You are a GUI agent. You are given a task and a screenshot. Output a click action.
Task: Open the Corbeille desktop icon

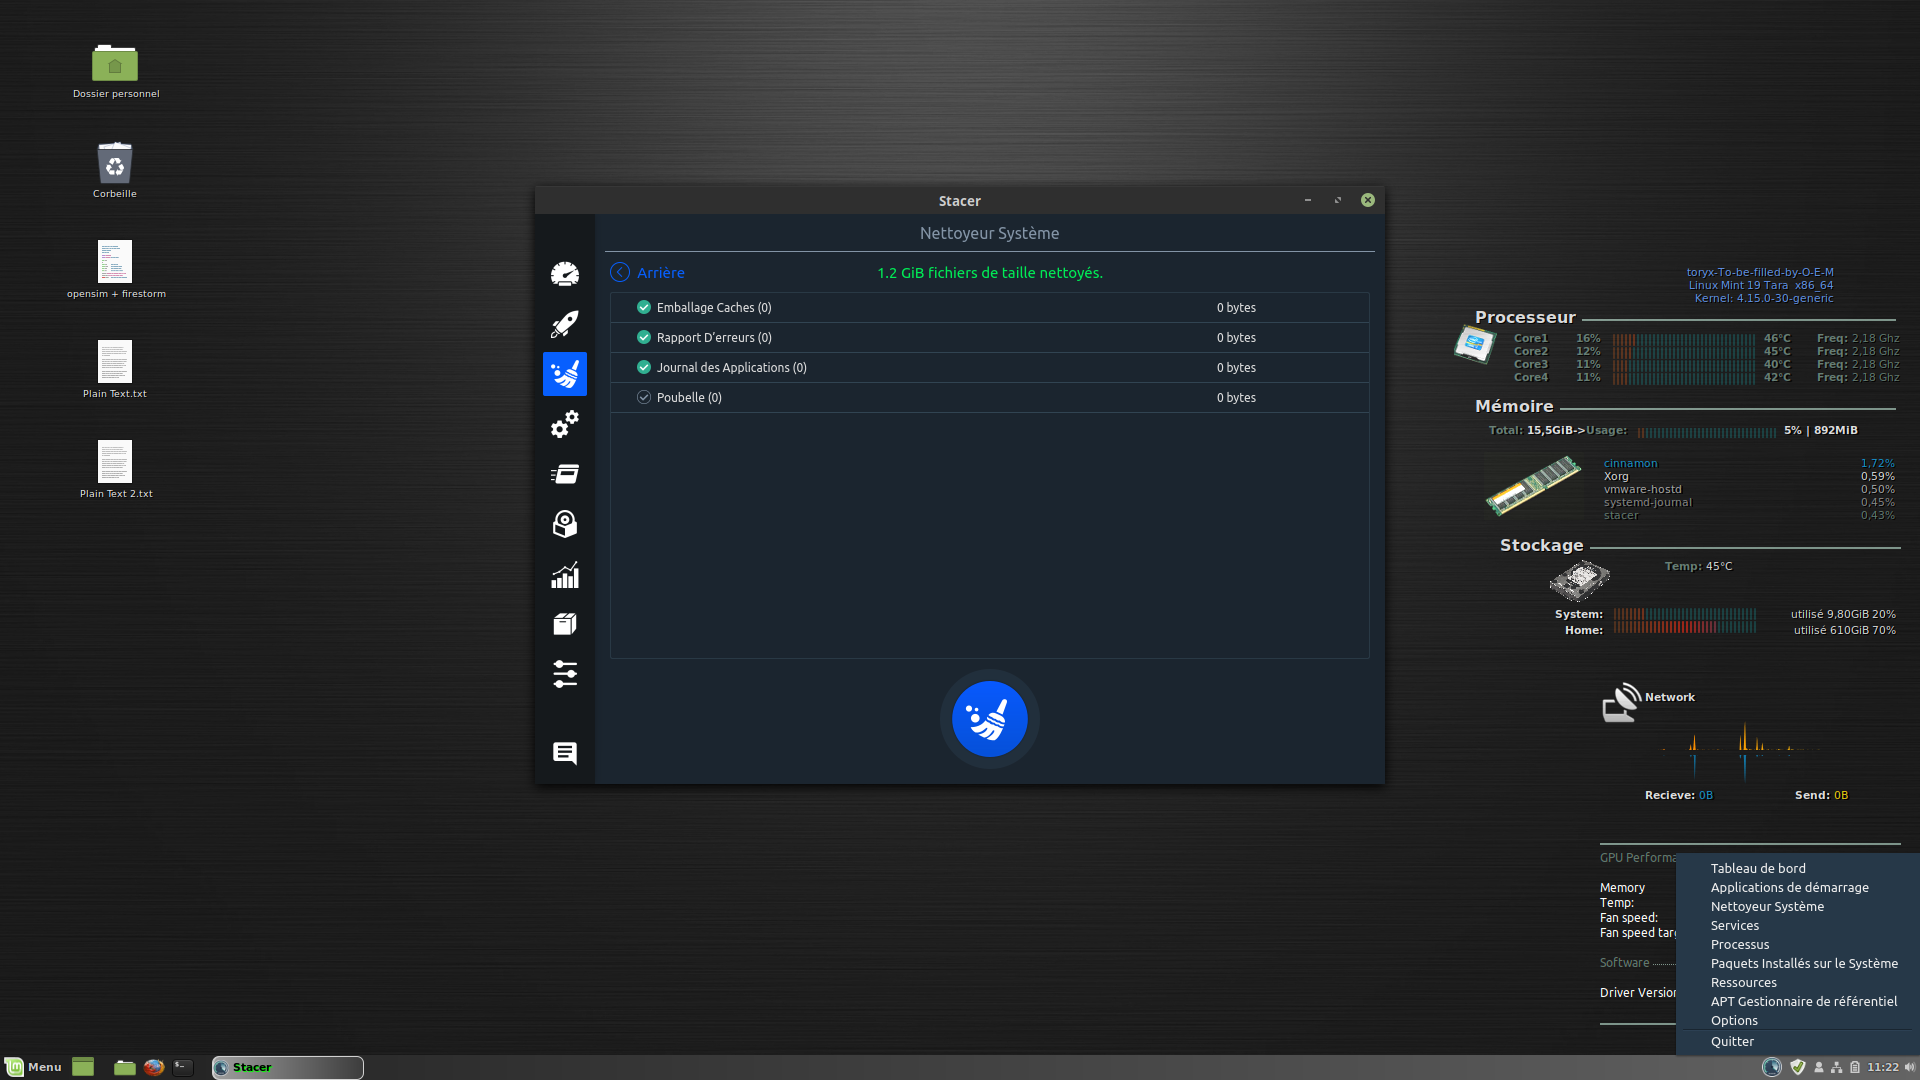(115, 165)
